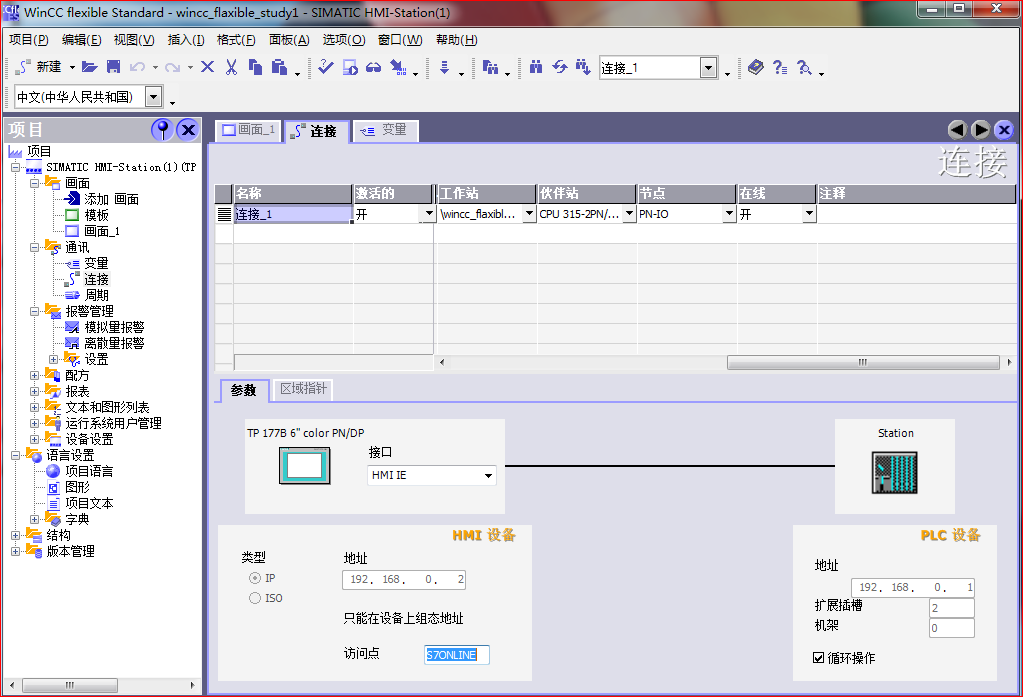Image resolution: width=1023 pixels, height=697 pixels.
Task: Select 周期 in the project tree
Action: click(x=97, y=295)
